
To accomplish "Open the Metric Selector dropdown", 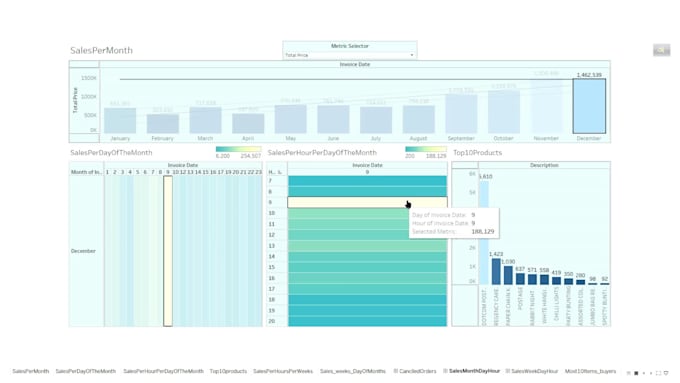I will point(350,55).
